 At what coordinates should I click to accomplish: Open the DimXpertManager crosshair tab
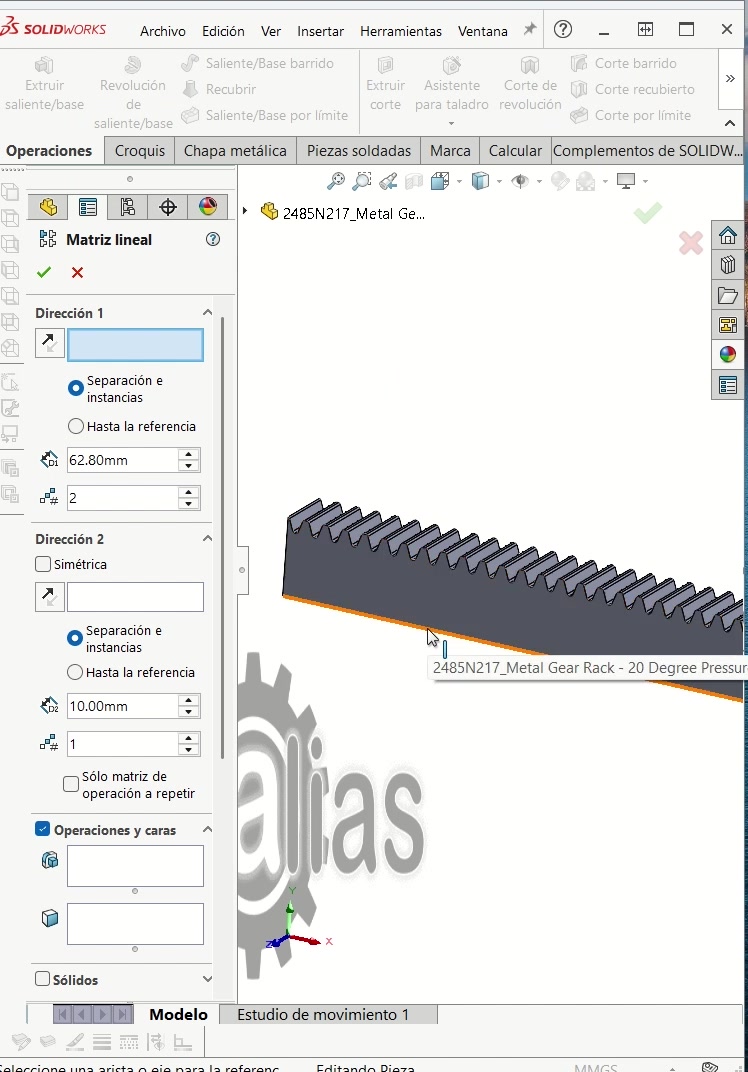[168, 206]
